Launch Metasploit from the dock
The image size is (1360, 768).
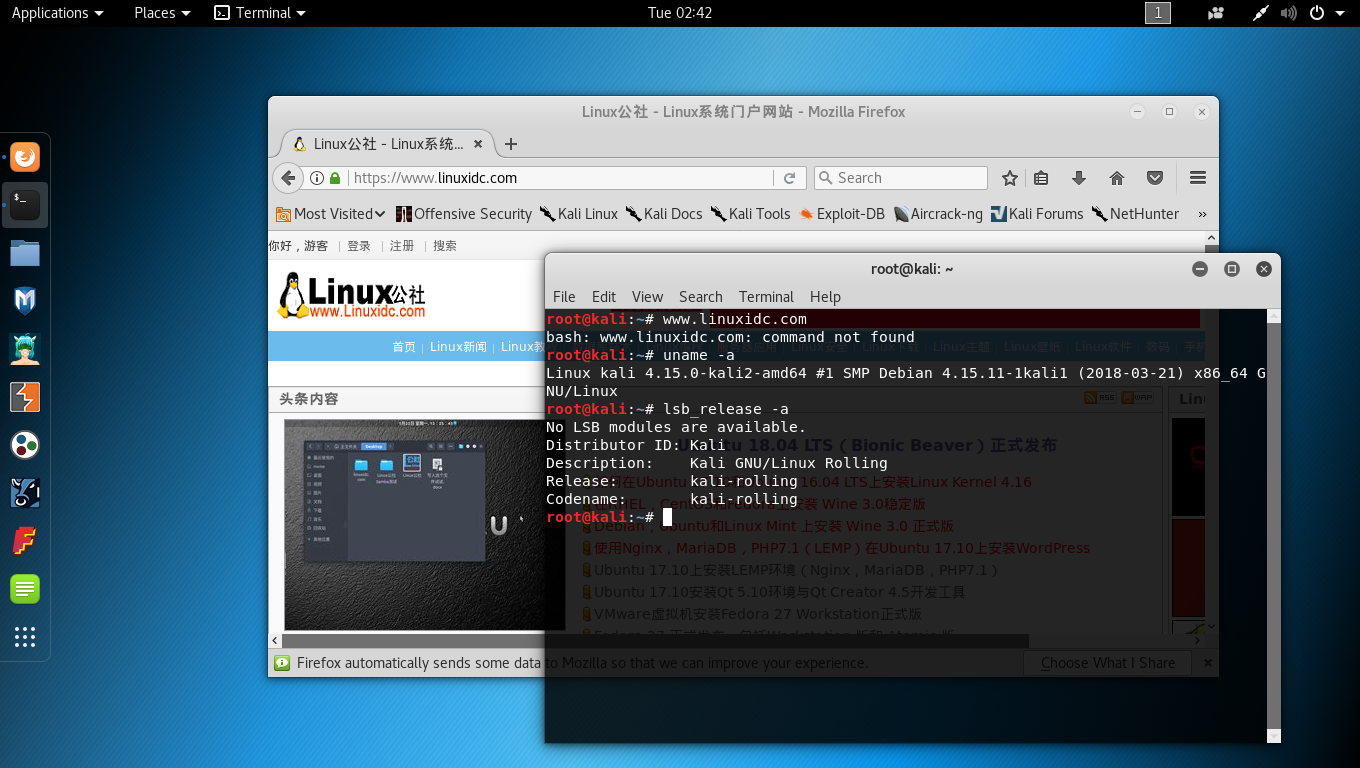25,301
